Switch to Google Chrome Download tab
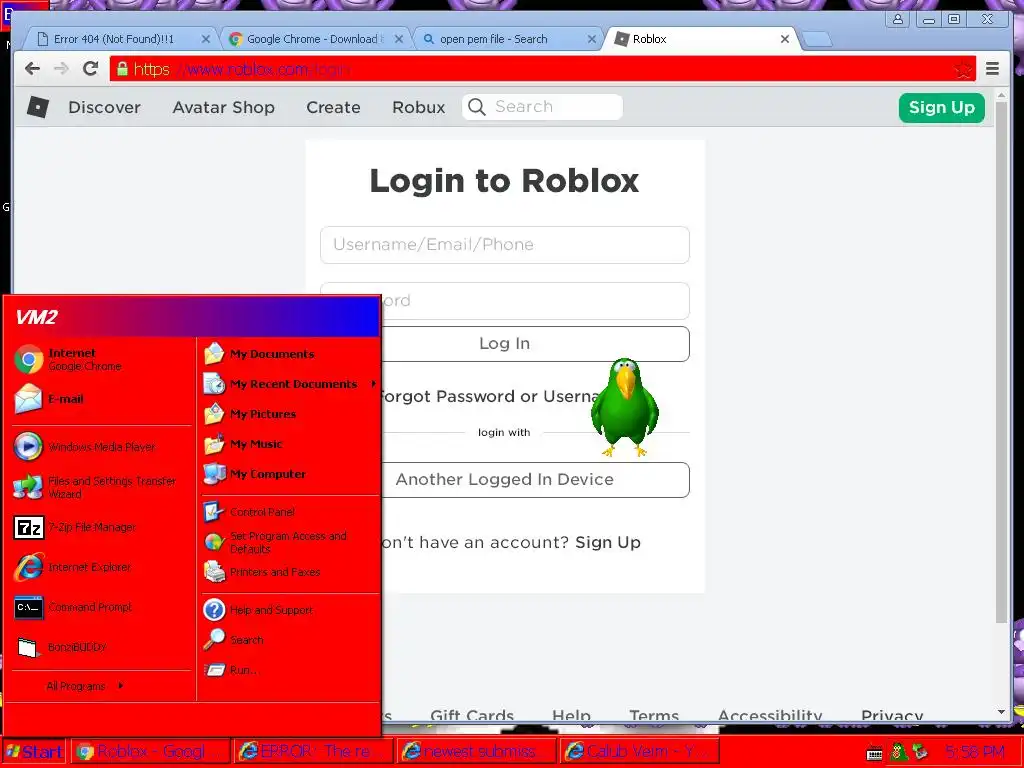 315,39
